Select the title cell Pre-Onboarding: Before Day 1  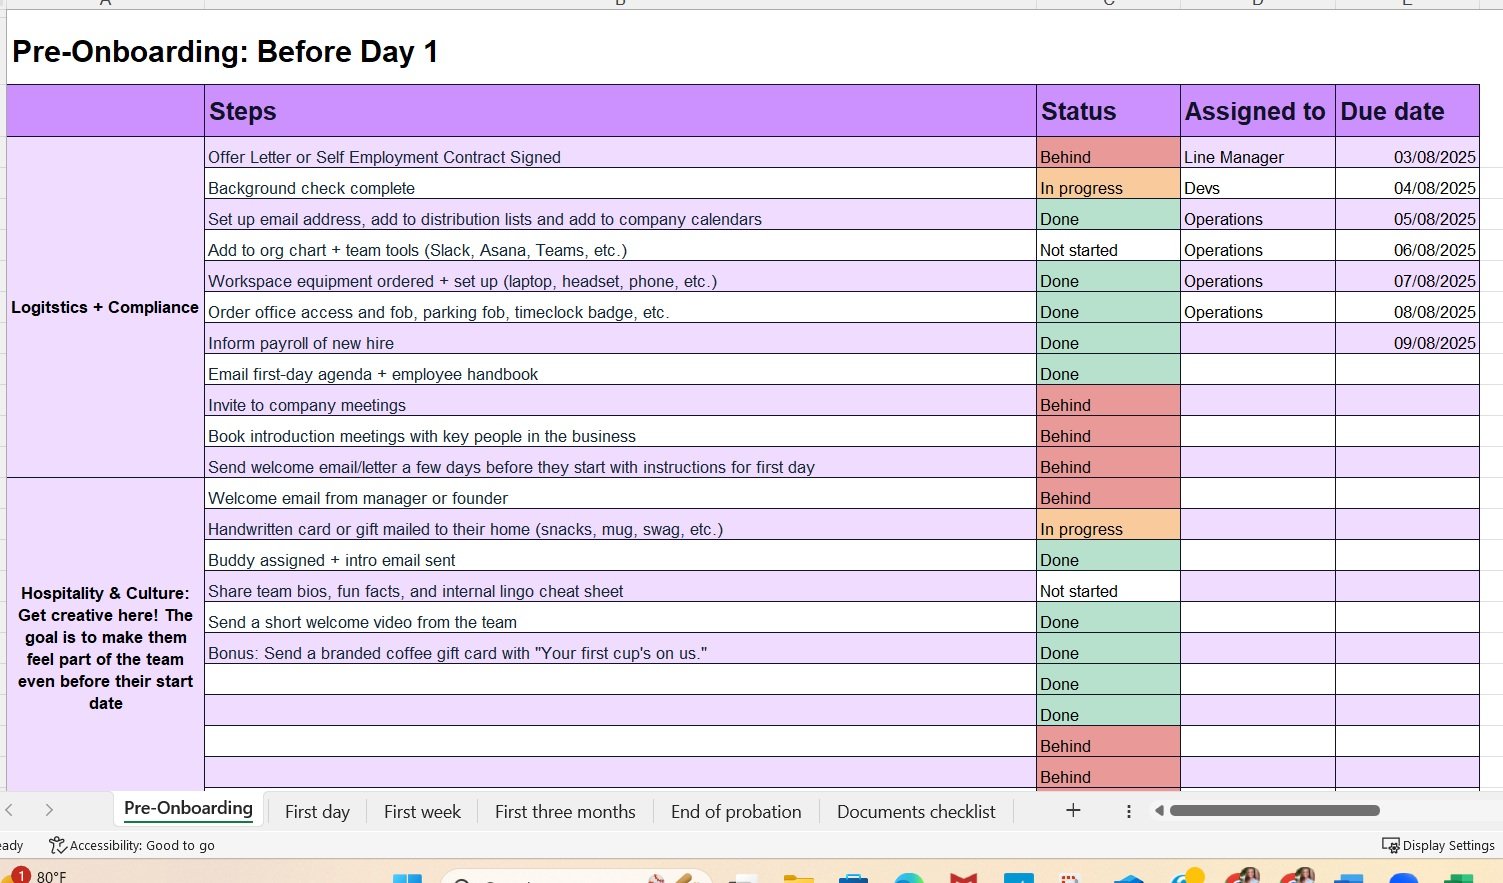(225, 52)
